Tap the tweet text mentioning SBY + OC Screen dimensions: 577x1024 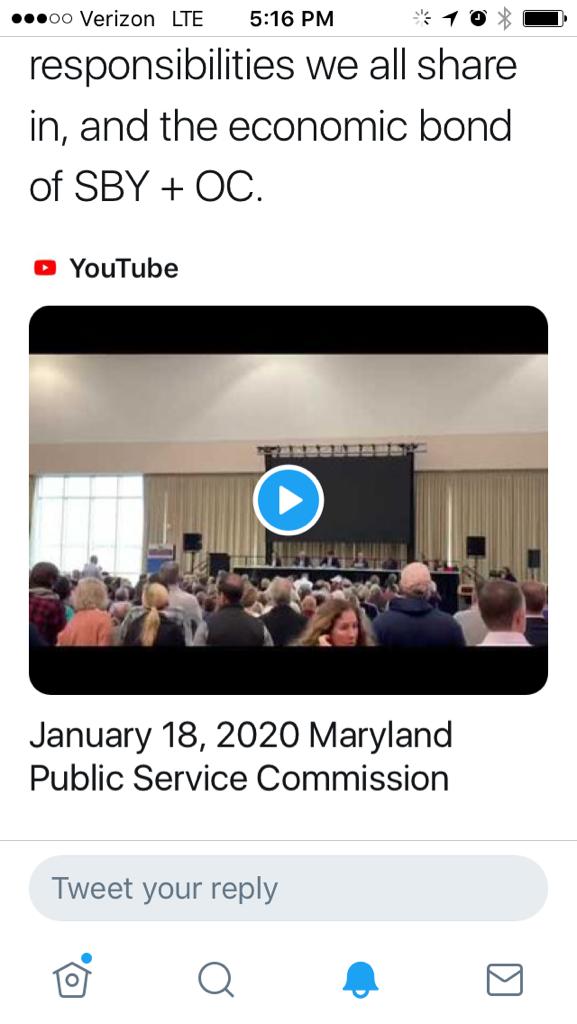[273, 125]
